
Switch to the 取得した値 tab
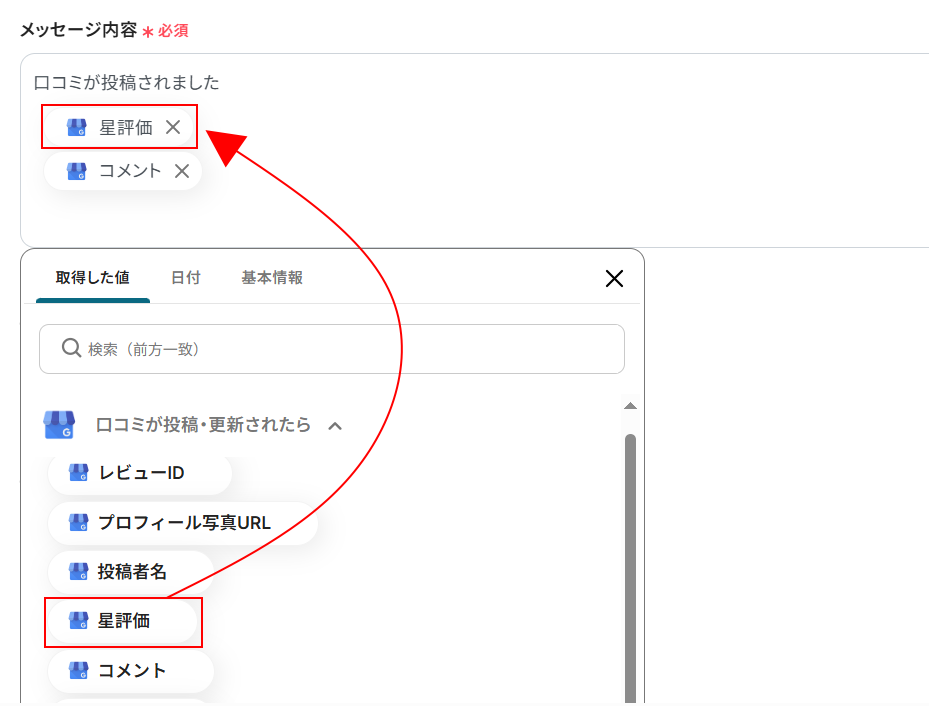pyautogui.click(x=92, y=278)
